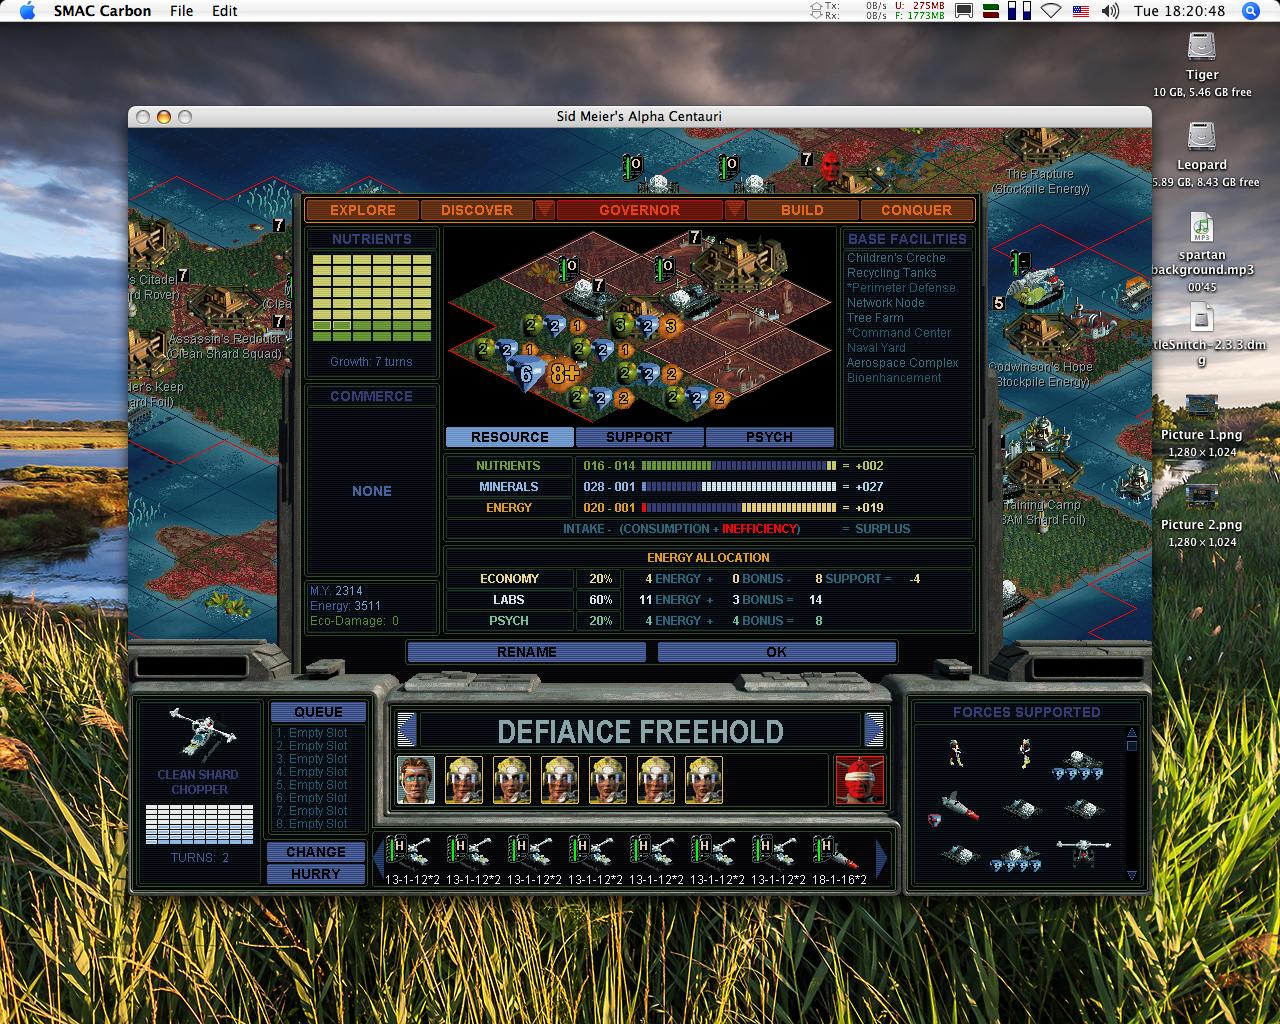Select the red-masked drone citizen portrait

tap(859, 780)
